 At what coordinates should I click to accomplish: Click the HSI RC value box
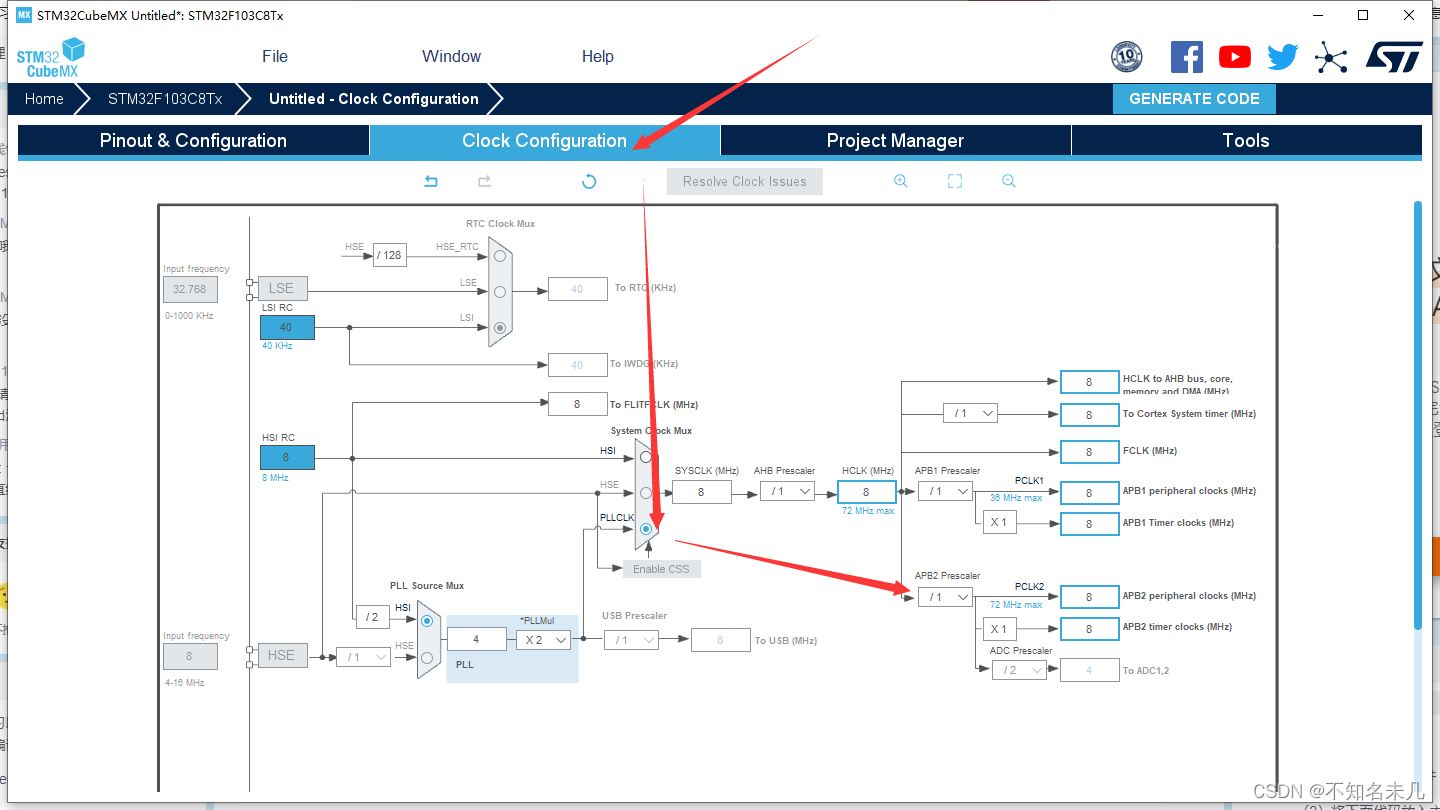tap(287, 457)
